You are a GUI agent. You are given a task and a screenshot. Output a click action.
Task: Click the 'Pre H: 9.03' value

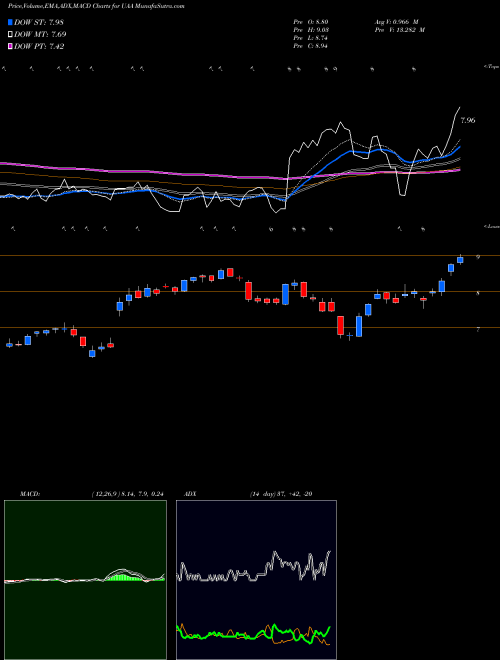tap(311, 30)
